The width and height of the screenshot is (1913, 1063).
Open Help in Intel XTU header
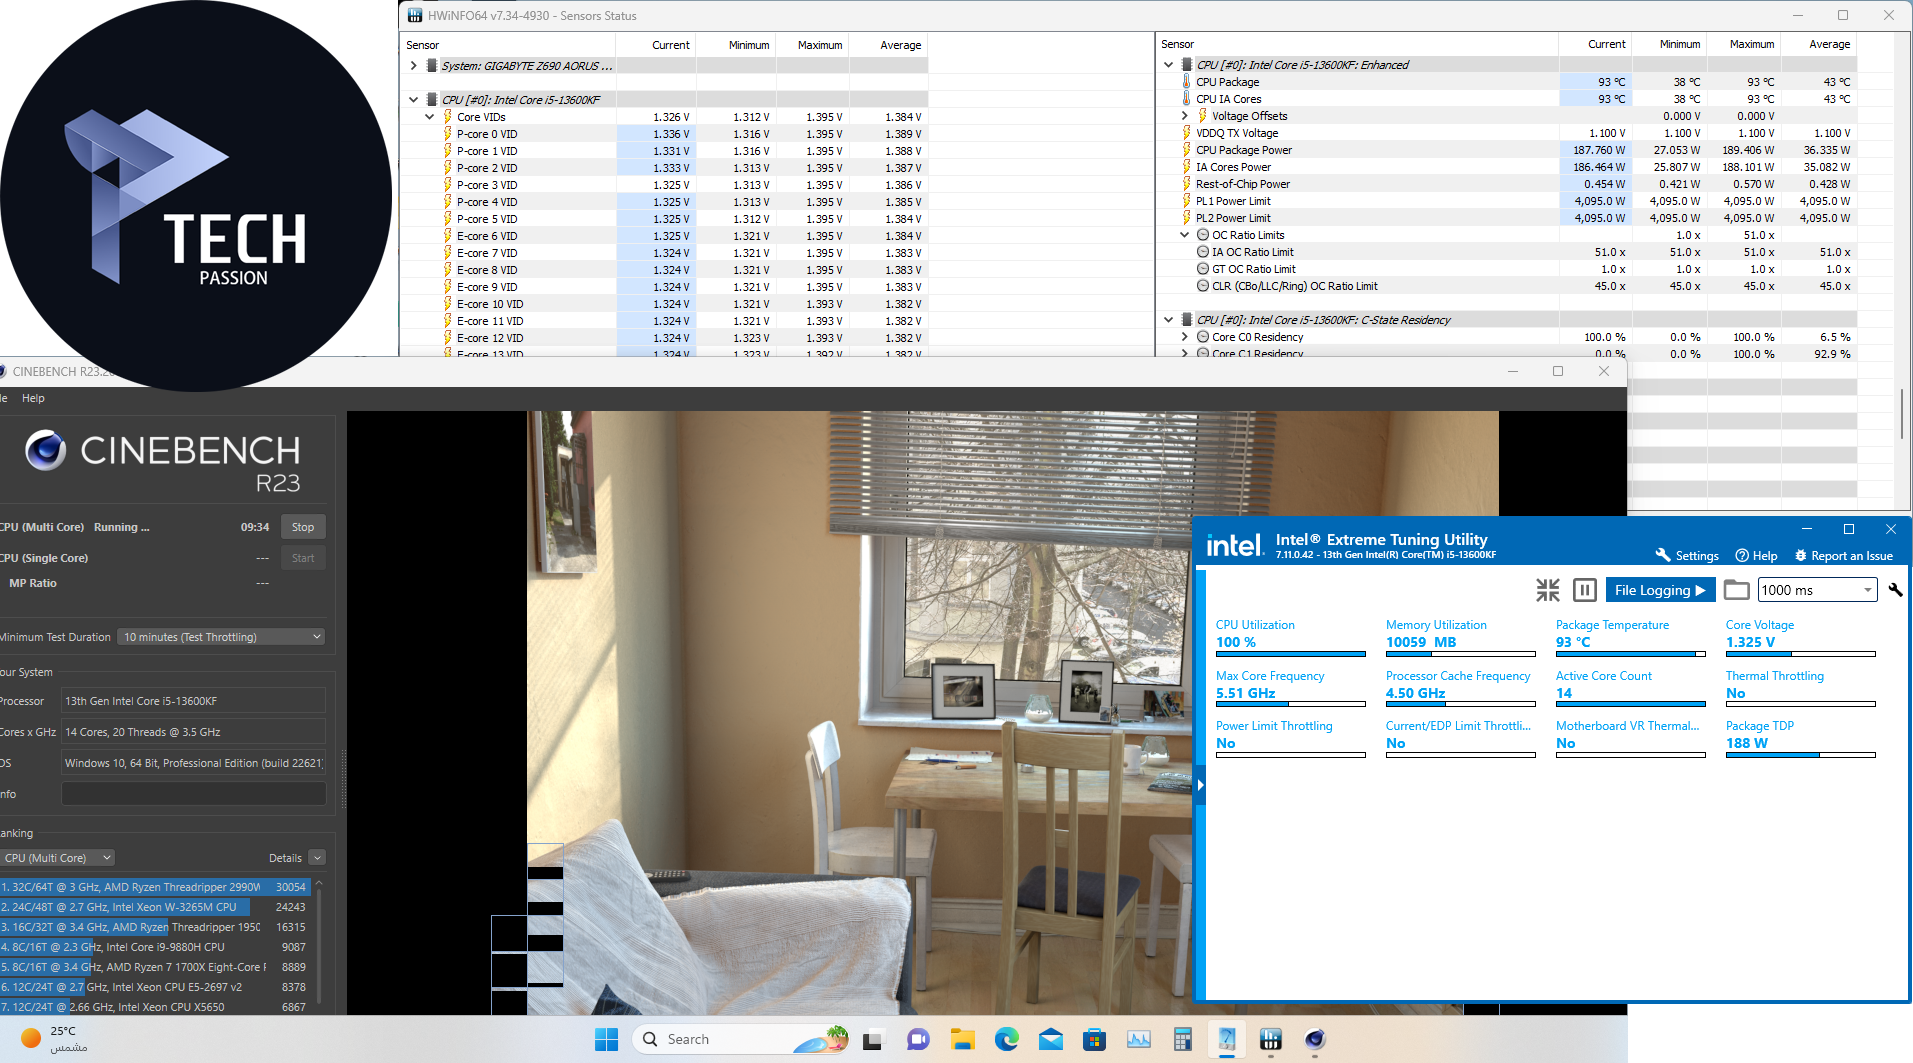pyautogui.click(x=1756, y=556)
